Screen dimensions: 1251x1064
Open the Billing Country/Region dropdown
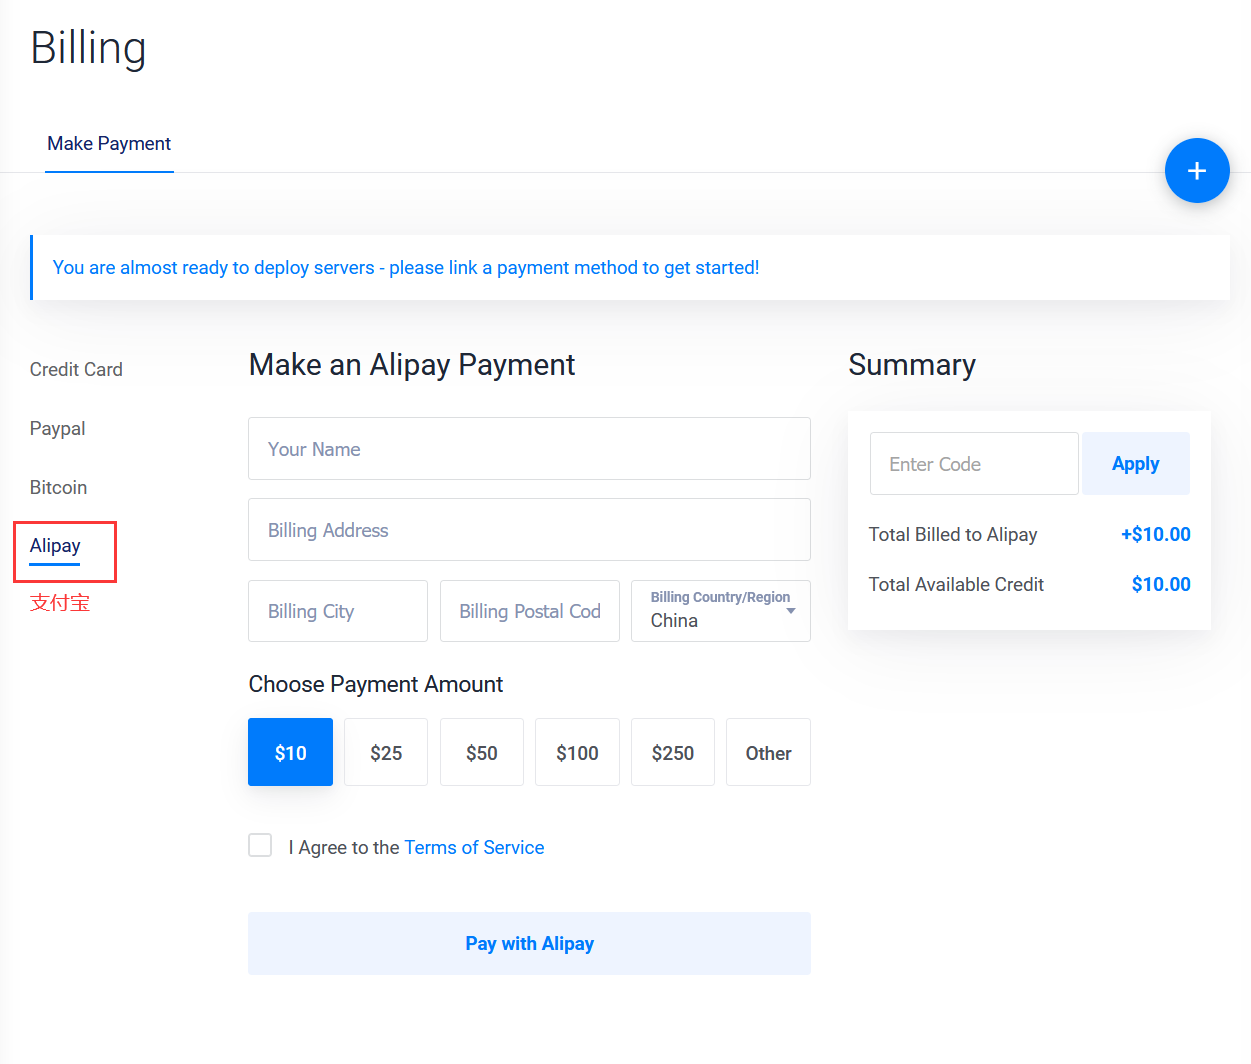pos(721,611)
